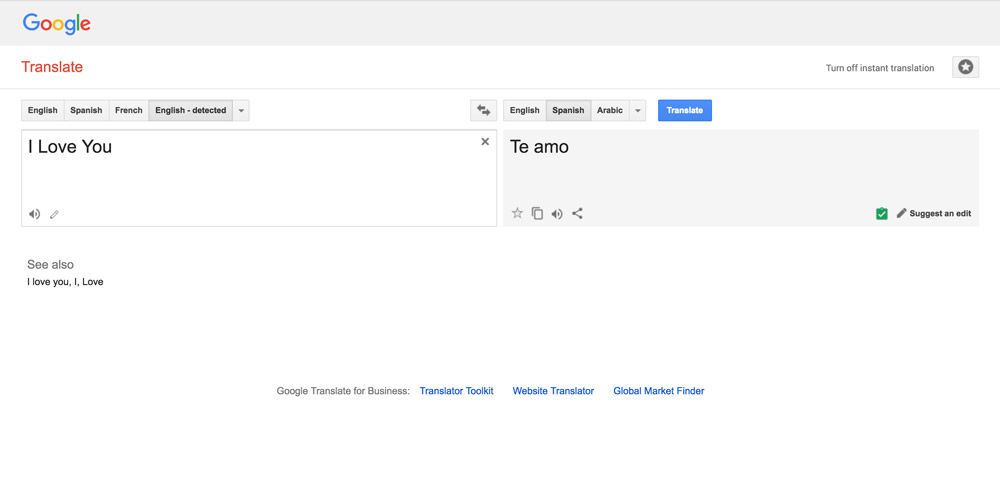Open handwriting input pencil icon
The width and height of the screenshot is (1000, 504).
tap(54, 214)
